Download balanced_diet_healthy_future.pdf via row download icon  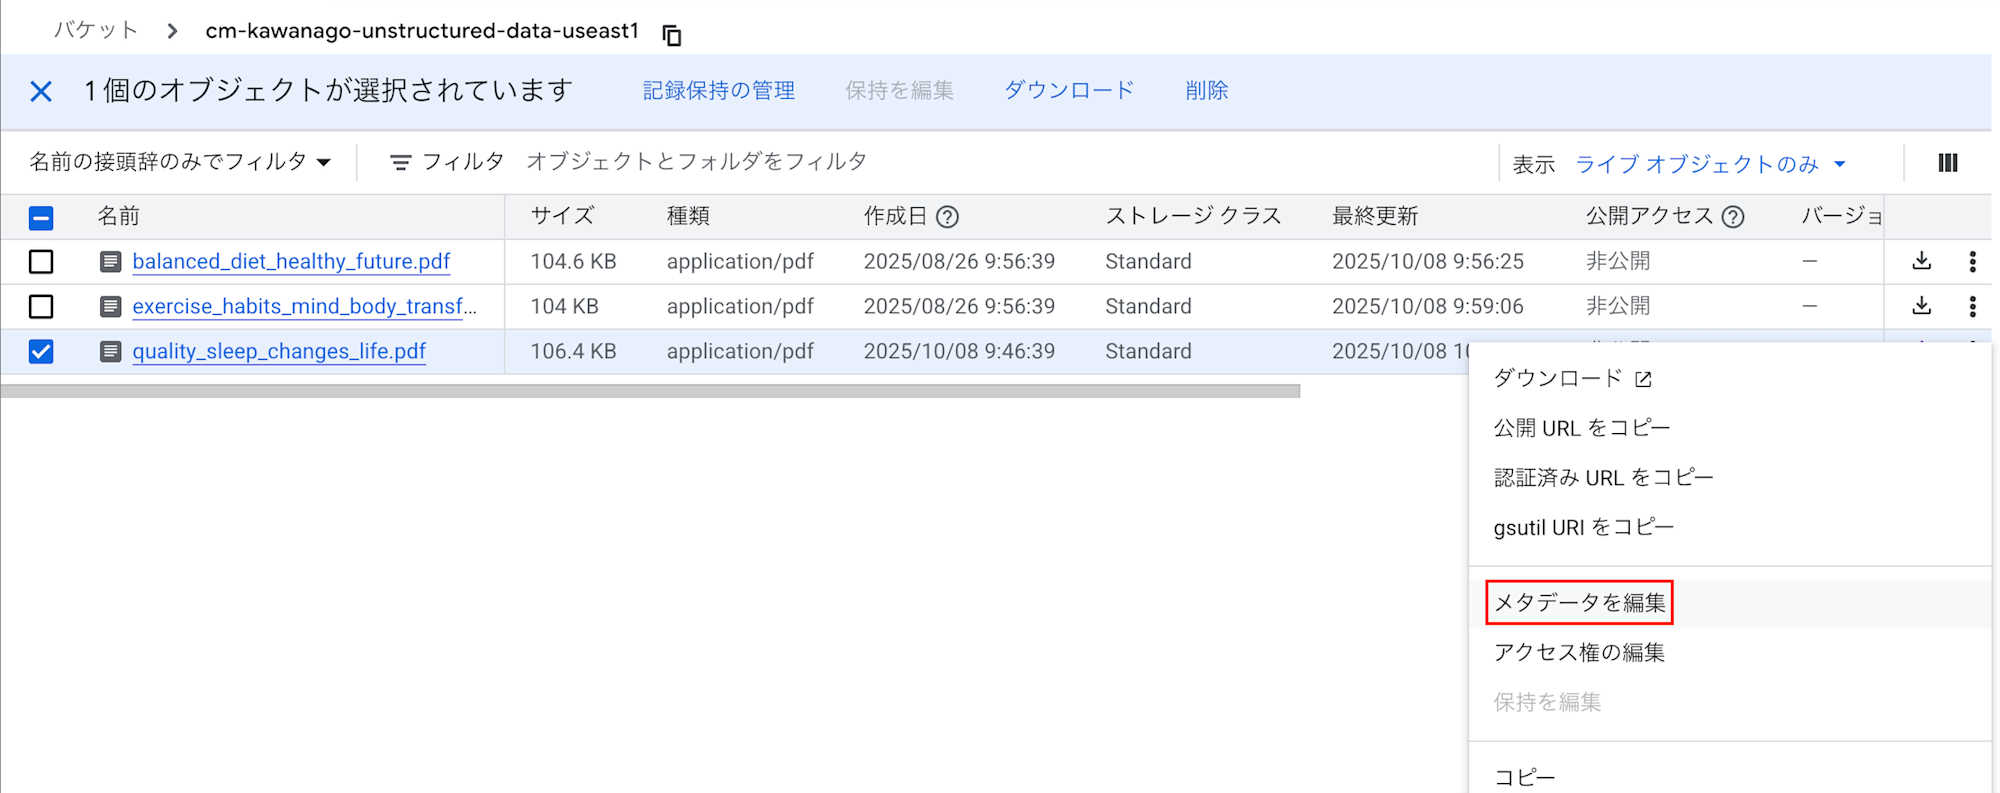click(x=1921, y=261)
